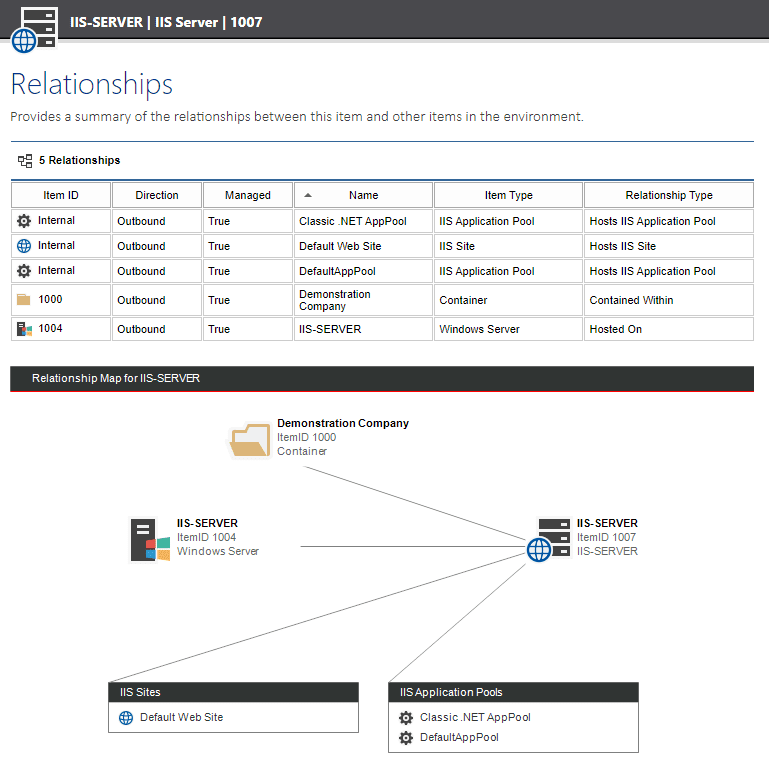Open Demonstration Company name cell in table
This screenshot has height=772, width=769.
[x=363, y=300]
